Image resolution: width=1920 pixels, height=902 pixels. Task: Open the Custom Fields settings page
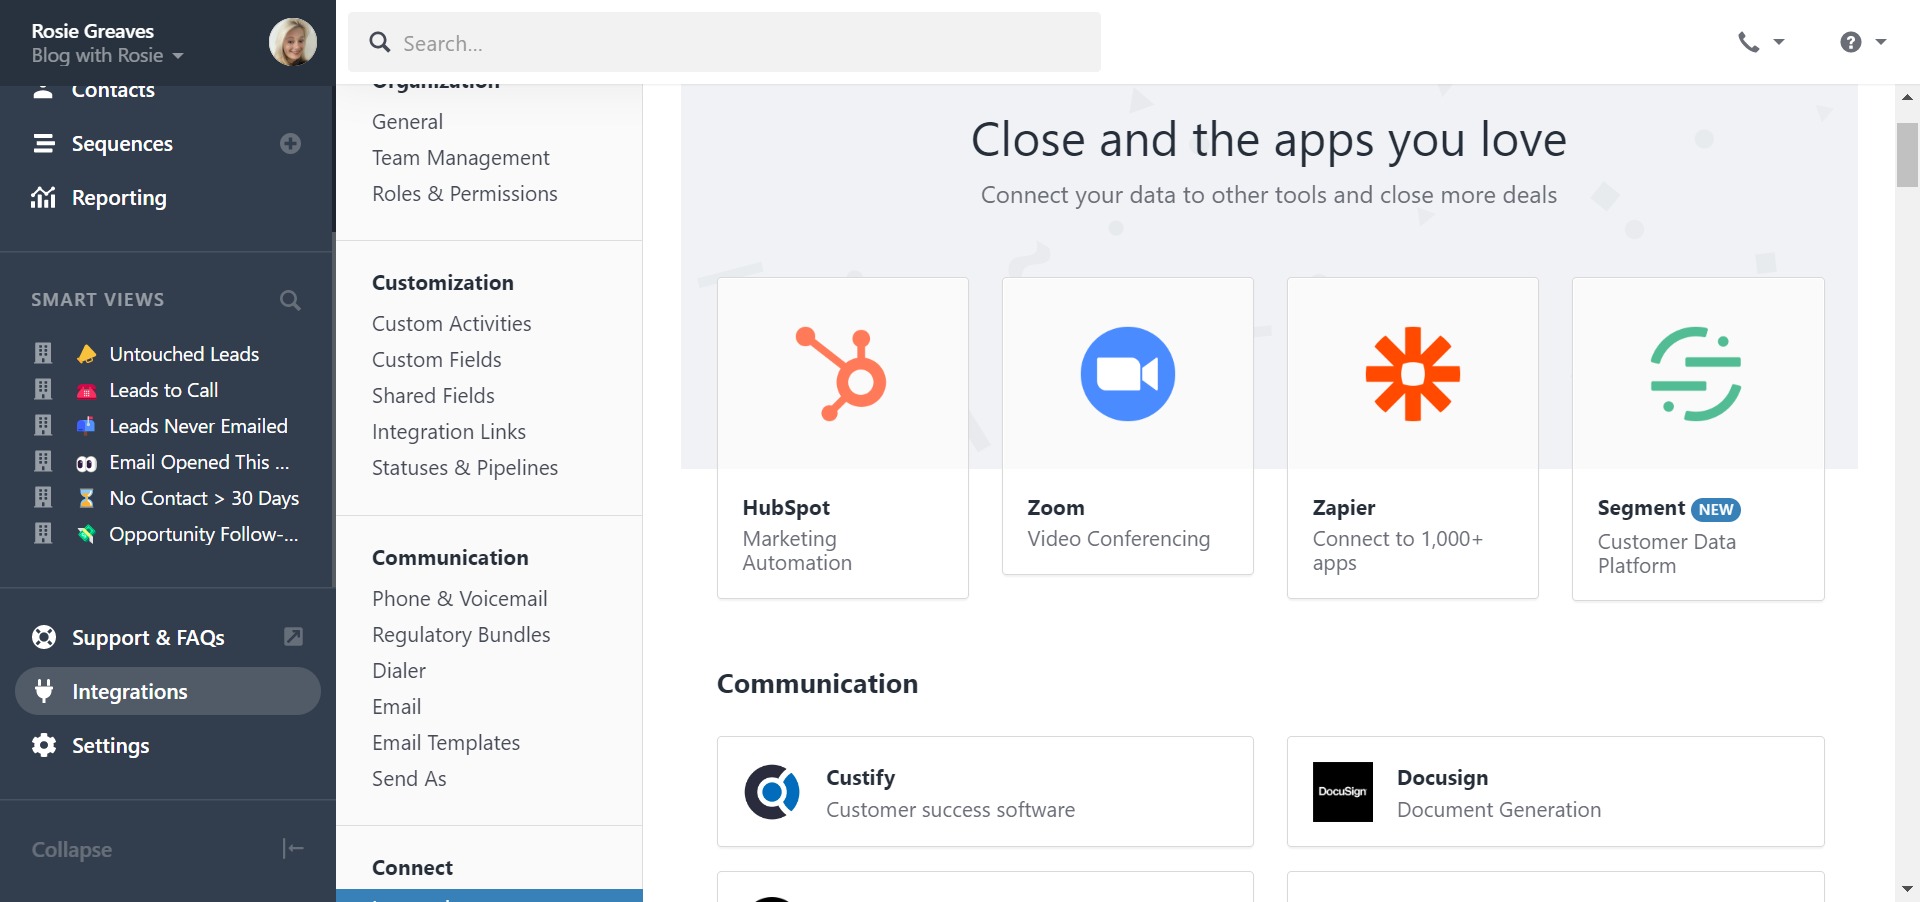(x=437, y=359)
